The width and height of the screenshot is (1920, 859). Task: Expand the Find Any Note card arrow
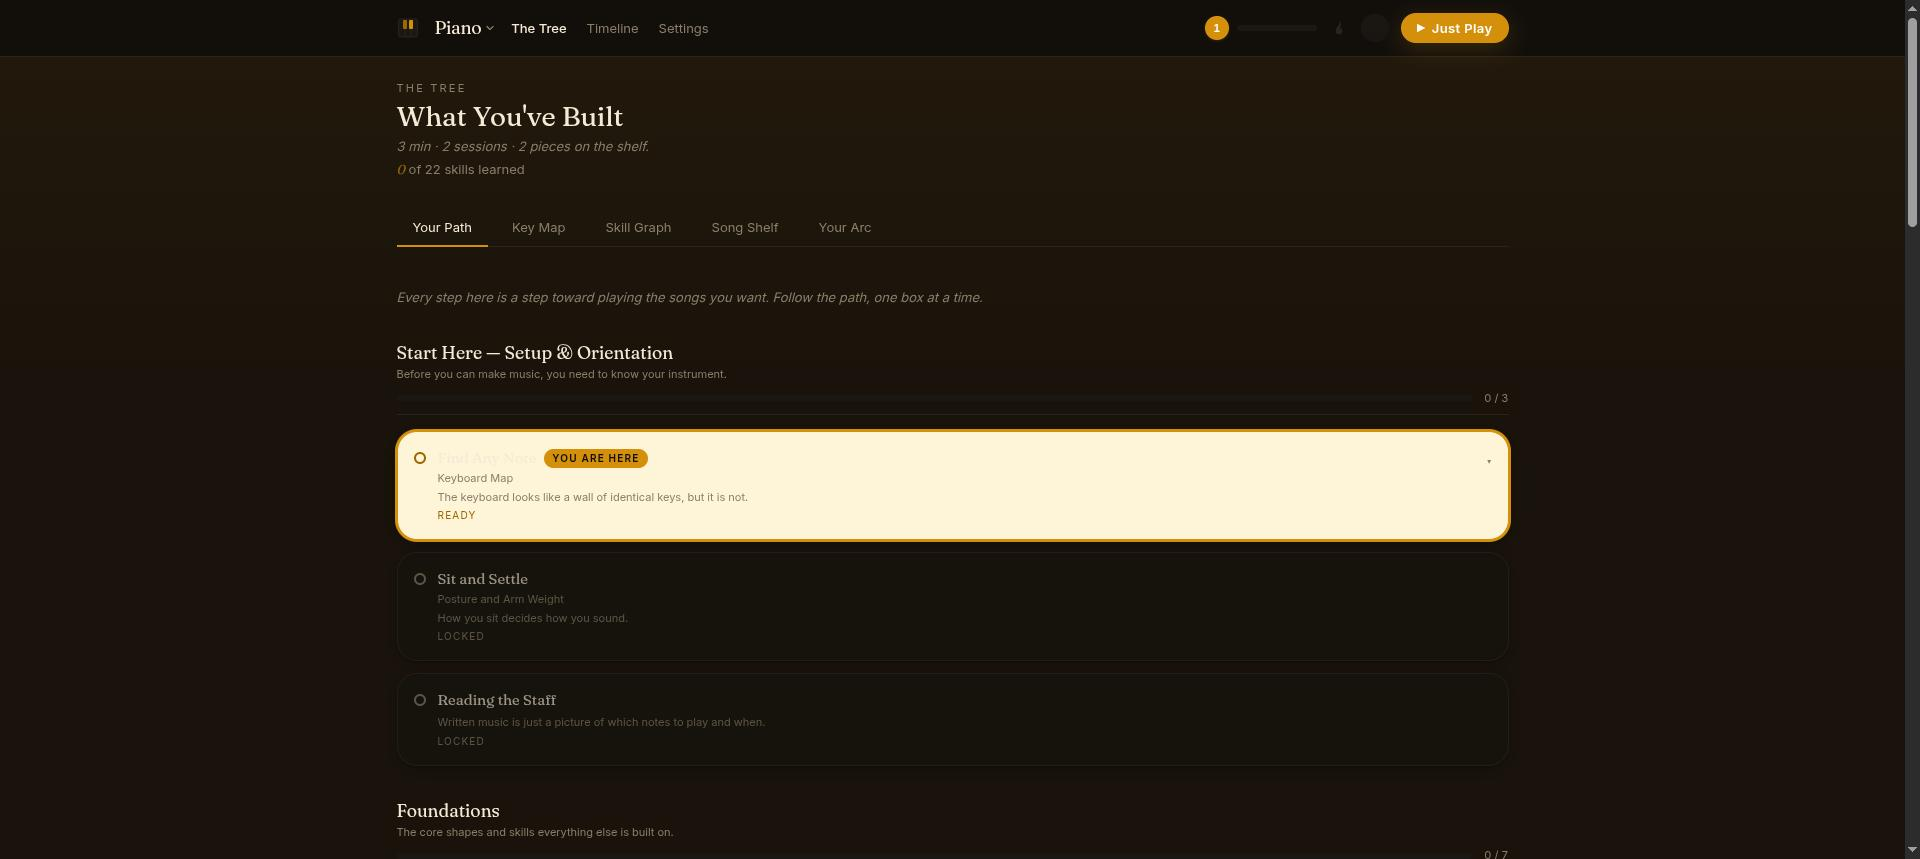tap(1488, 461)
